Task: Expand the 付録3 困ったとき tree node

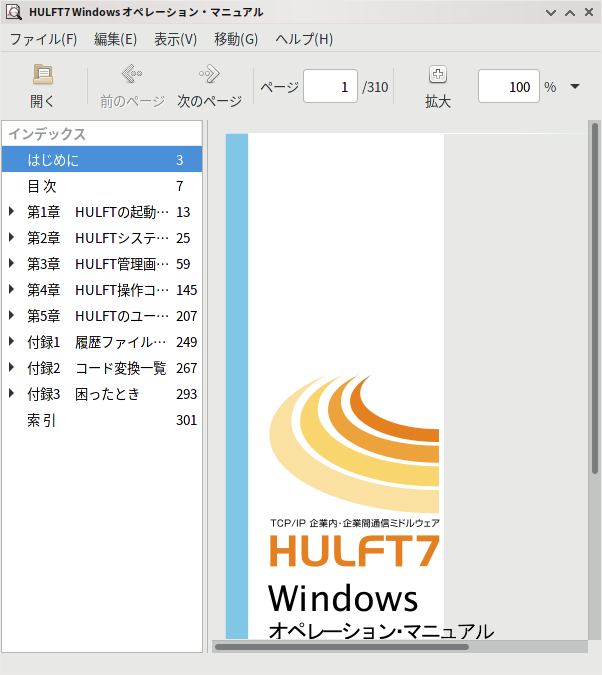Action: tap(12, 393)
